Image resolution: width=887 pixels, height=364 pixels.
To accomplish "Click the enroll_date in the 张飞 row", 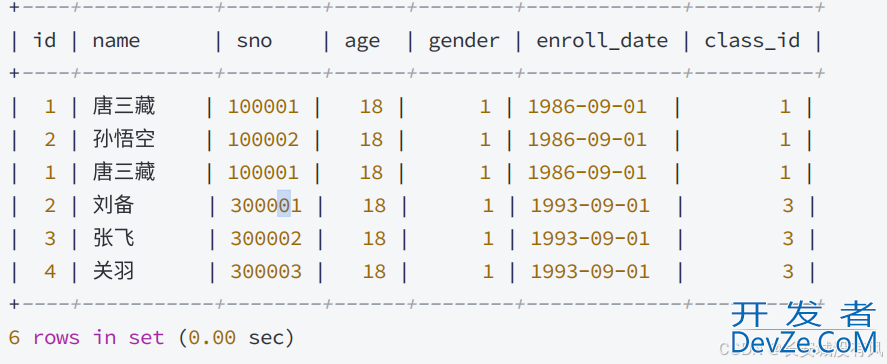I will click(x=590, y=238).
